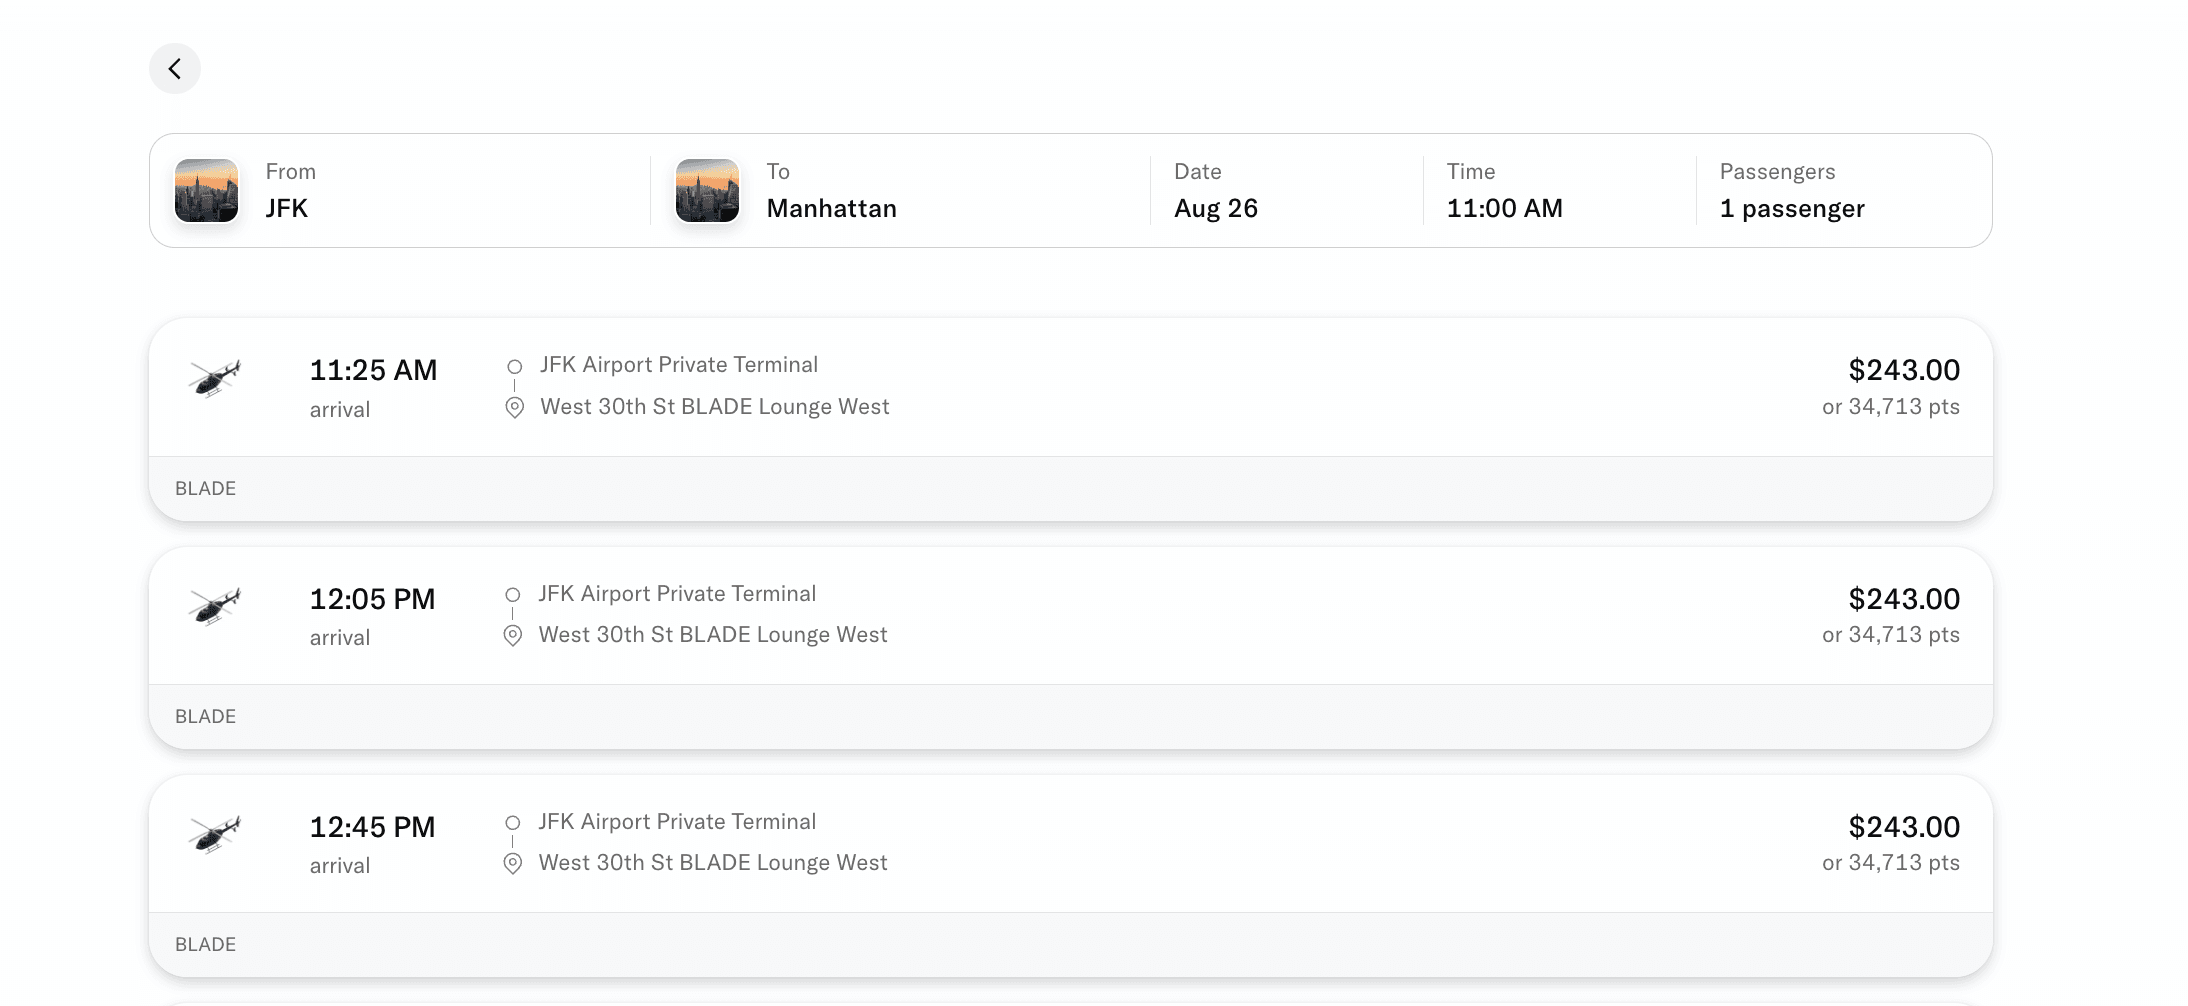Screen dimensions: 2188x1006
Task: Click the $243.00 price on first flight
Action: point(1904,370)
